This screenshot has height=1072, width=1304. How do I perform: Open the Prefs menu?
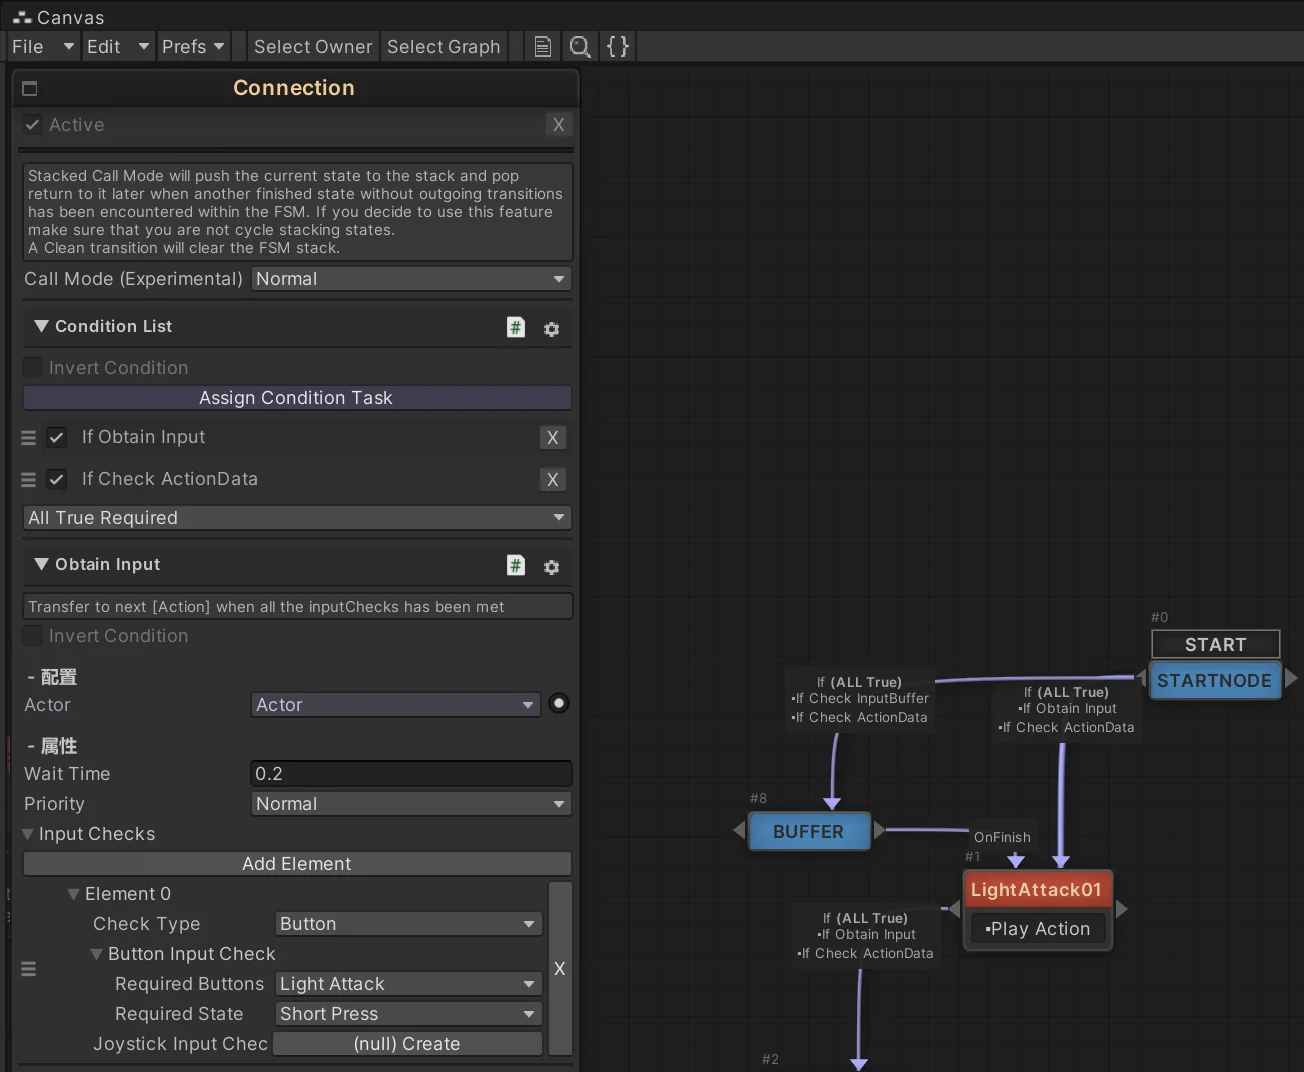point(192,47)
